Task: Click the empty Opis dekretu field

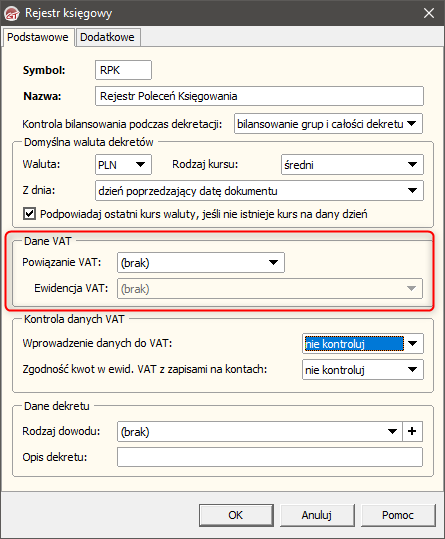Action: pos(270,457)
